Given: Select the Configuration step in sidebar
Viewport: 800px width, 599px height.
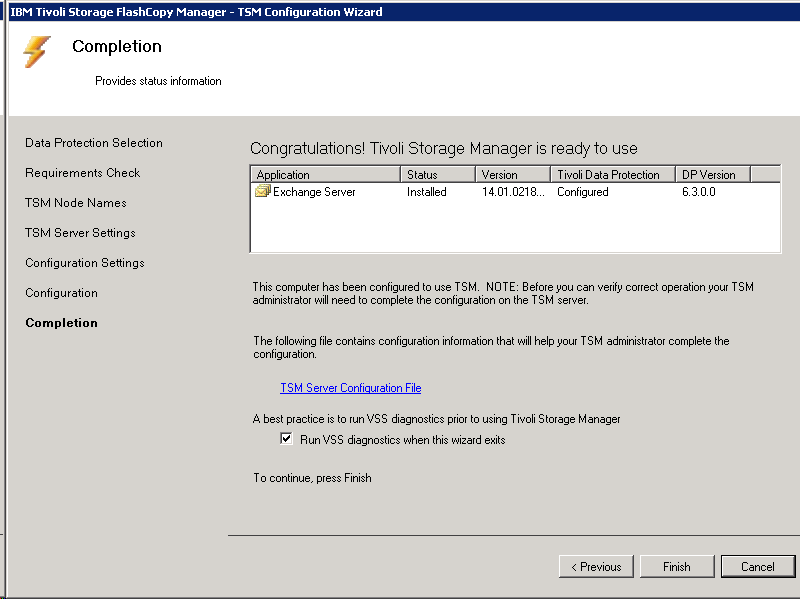Looking at the screenshot, I should tap(62, 293).
